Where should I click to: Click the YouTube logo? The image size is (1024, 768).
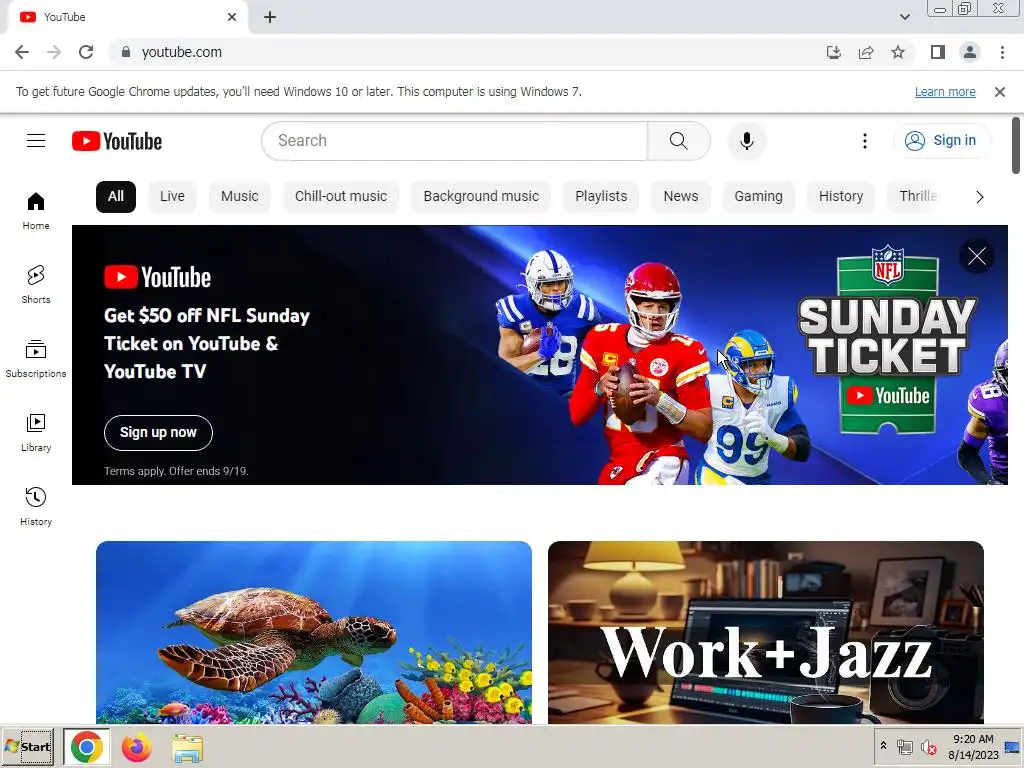117,141
